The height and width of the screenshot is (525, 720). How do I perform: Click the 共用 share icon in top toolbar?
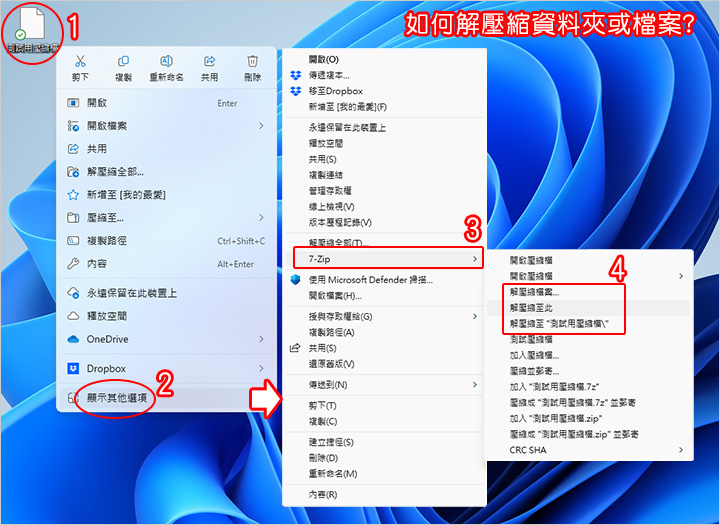[209, 61]
